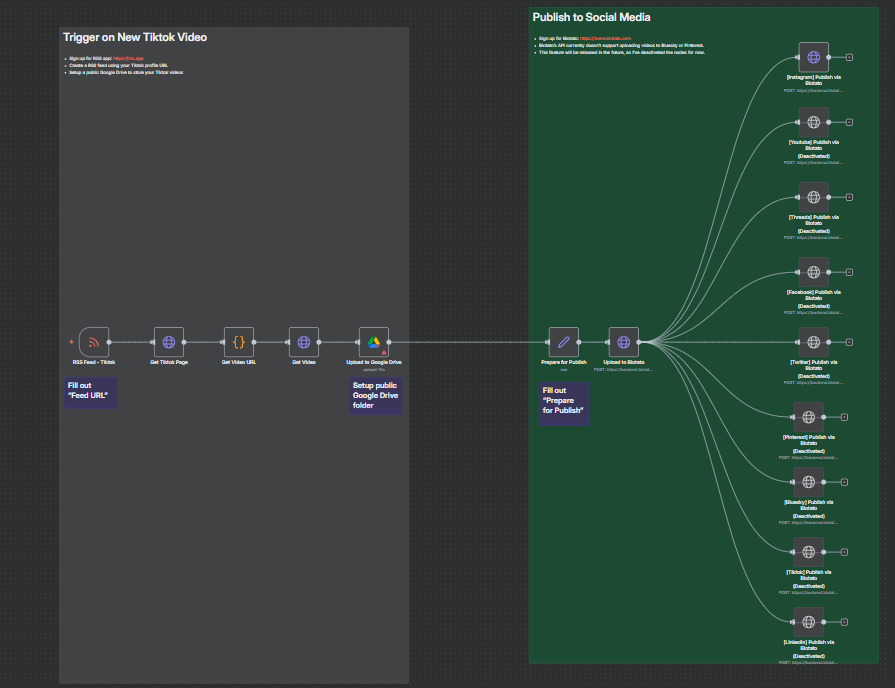Click the output plus handle after Facebook node
This screenshot has height=688, width=895.
tap(849, 272)
